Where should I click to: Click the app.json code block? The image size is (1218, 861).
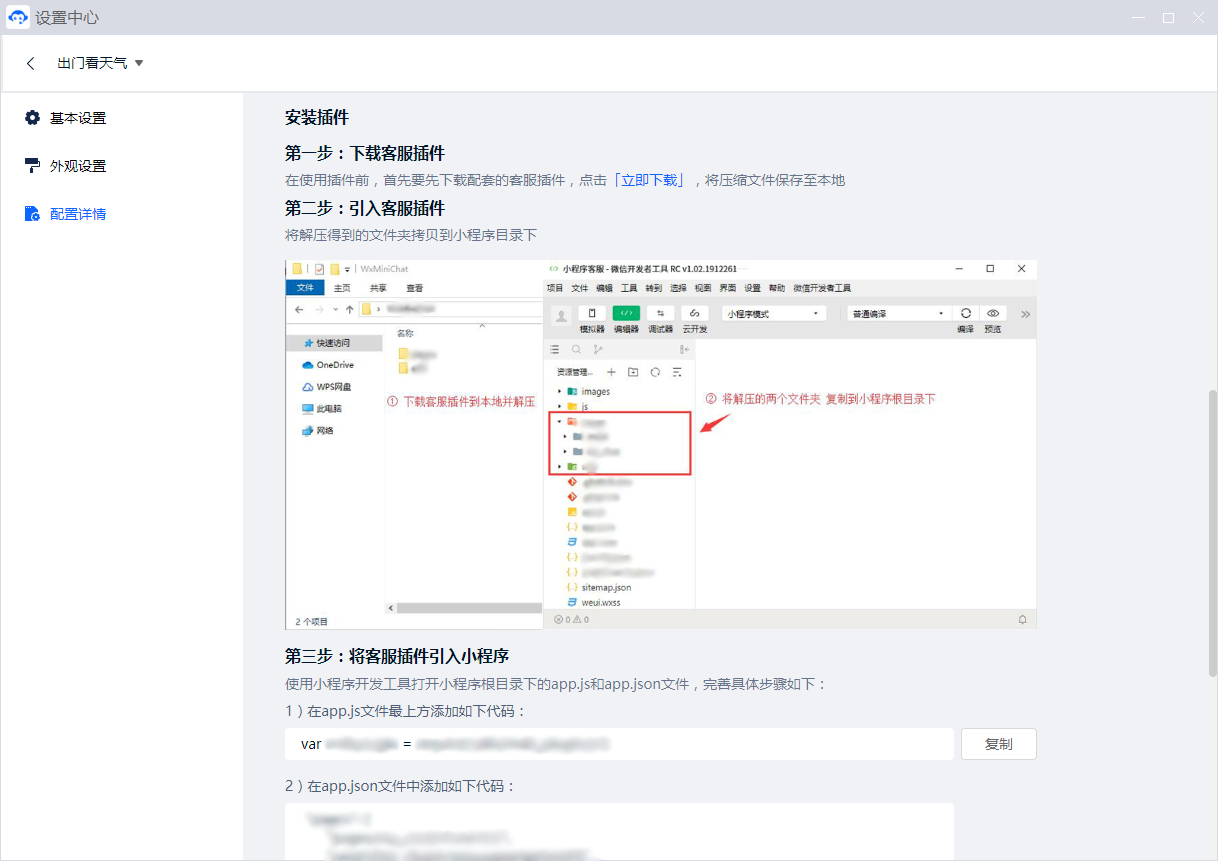(x=618, y=831)
